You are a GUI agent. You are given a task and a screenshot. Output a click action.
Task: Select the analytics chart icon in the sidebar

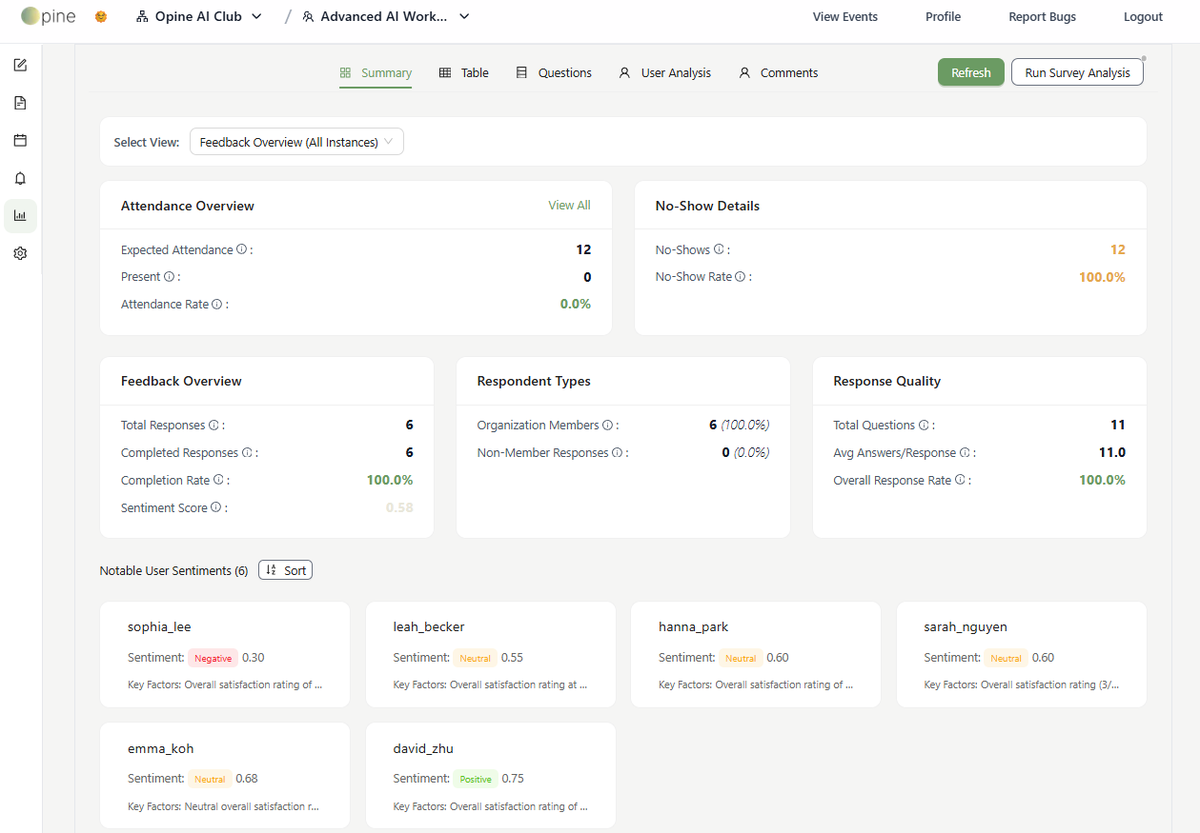(x=20, y=216)
